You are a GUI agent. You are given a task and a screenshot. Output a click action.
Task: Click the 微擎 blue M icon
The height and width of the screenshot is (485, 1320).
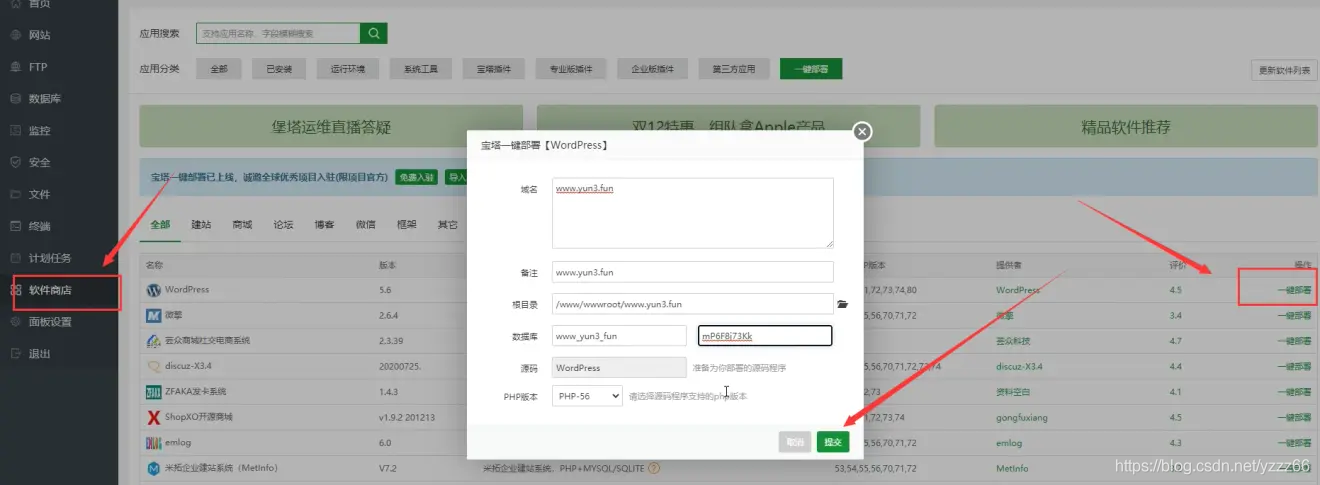pos(154,315)
